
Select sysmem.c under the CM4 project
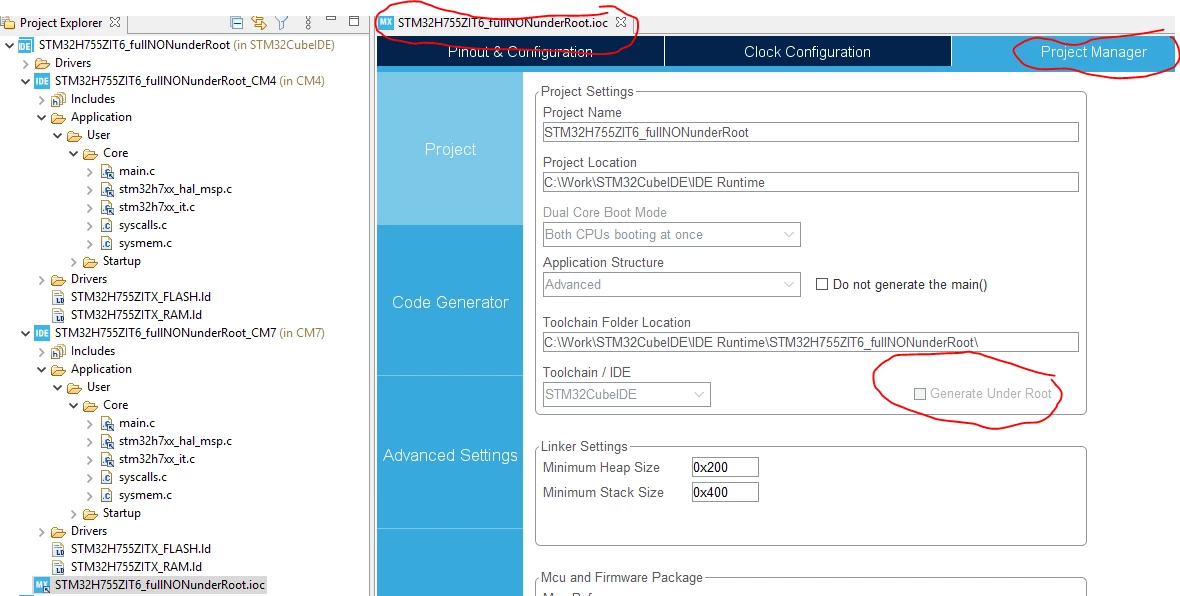click(x=145, y=244)
